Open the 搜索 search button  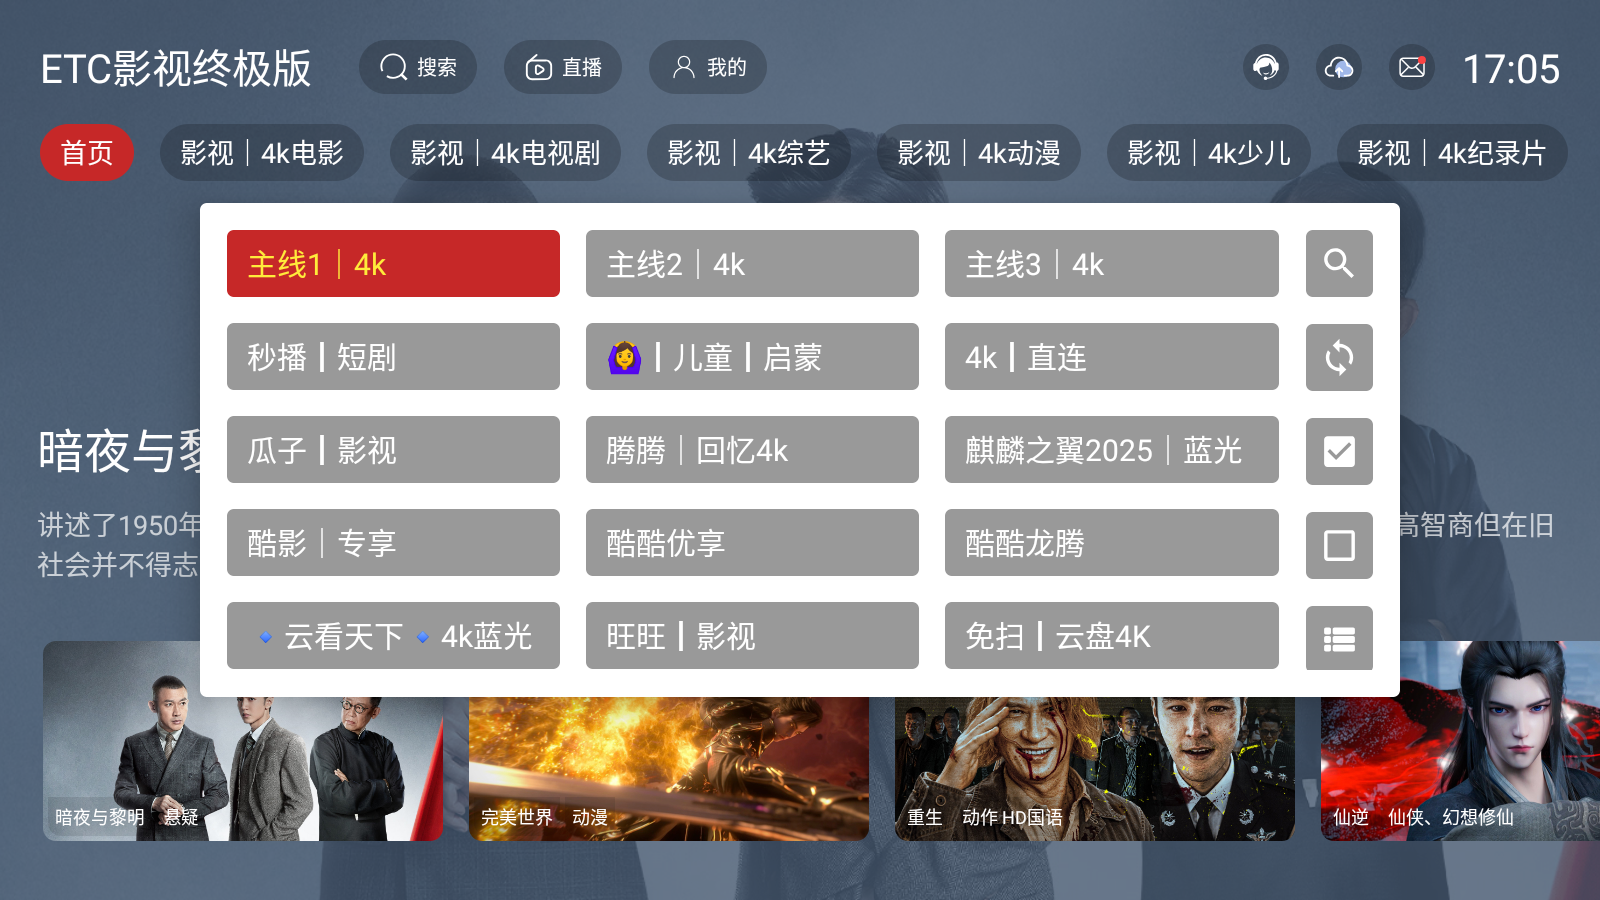coord(418,67)
